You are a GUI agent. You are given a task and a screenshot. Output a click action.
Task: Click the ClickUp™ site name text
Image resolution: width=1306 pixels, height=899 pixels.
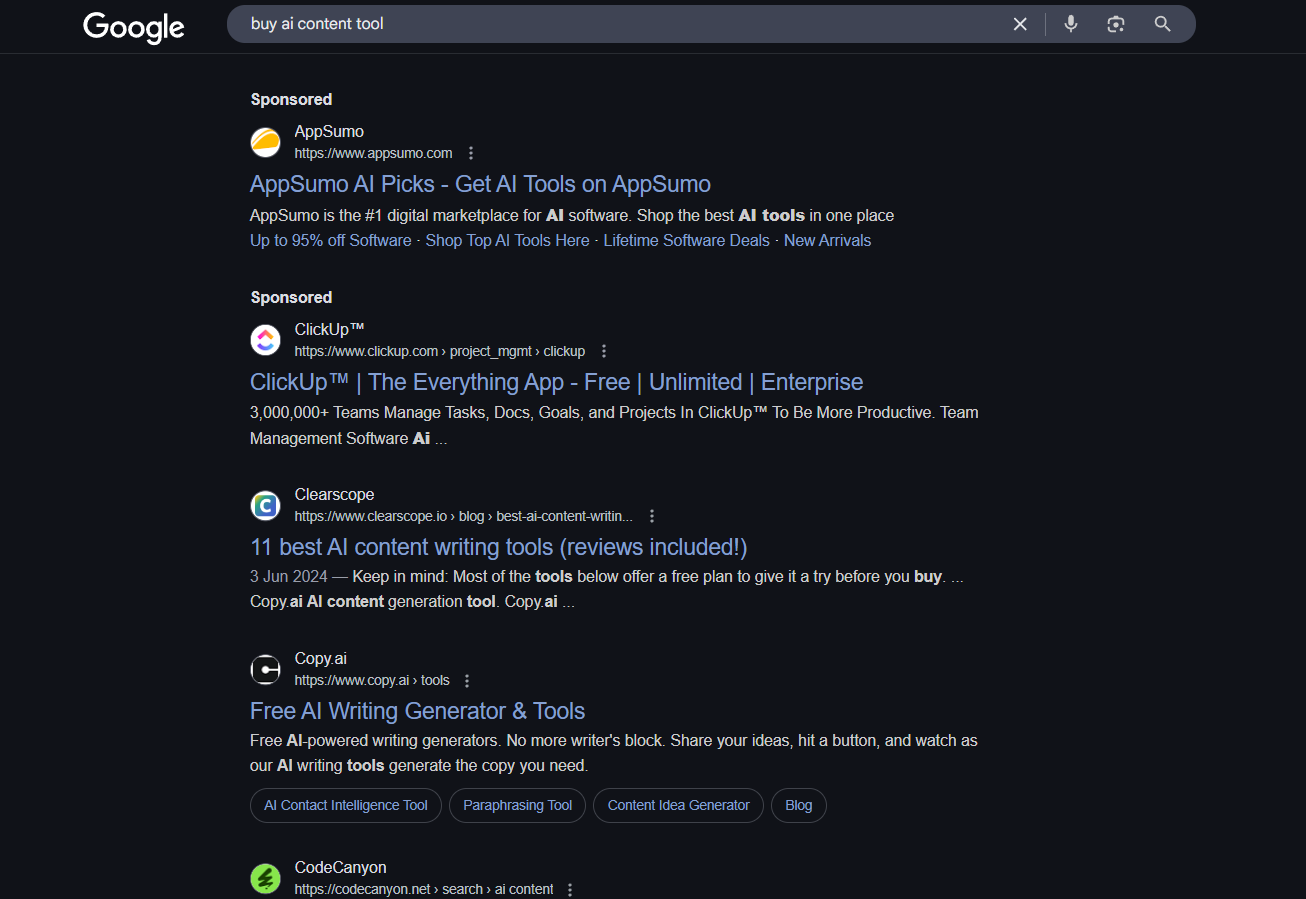coord(329,329)
